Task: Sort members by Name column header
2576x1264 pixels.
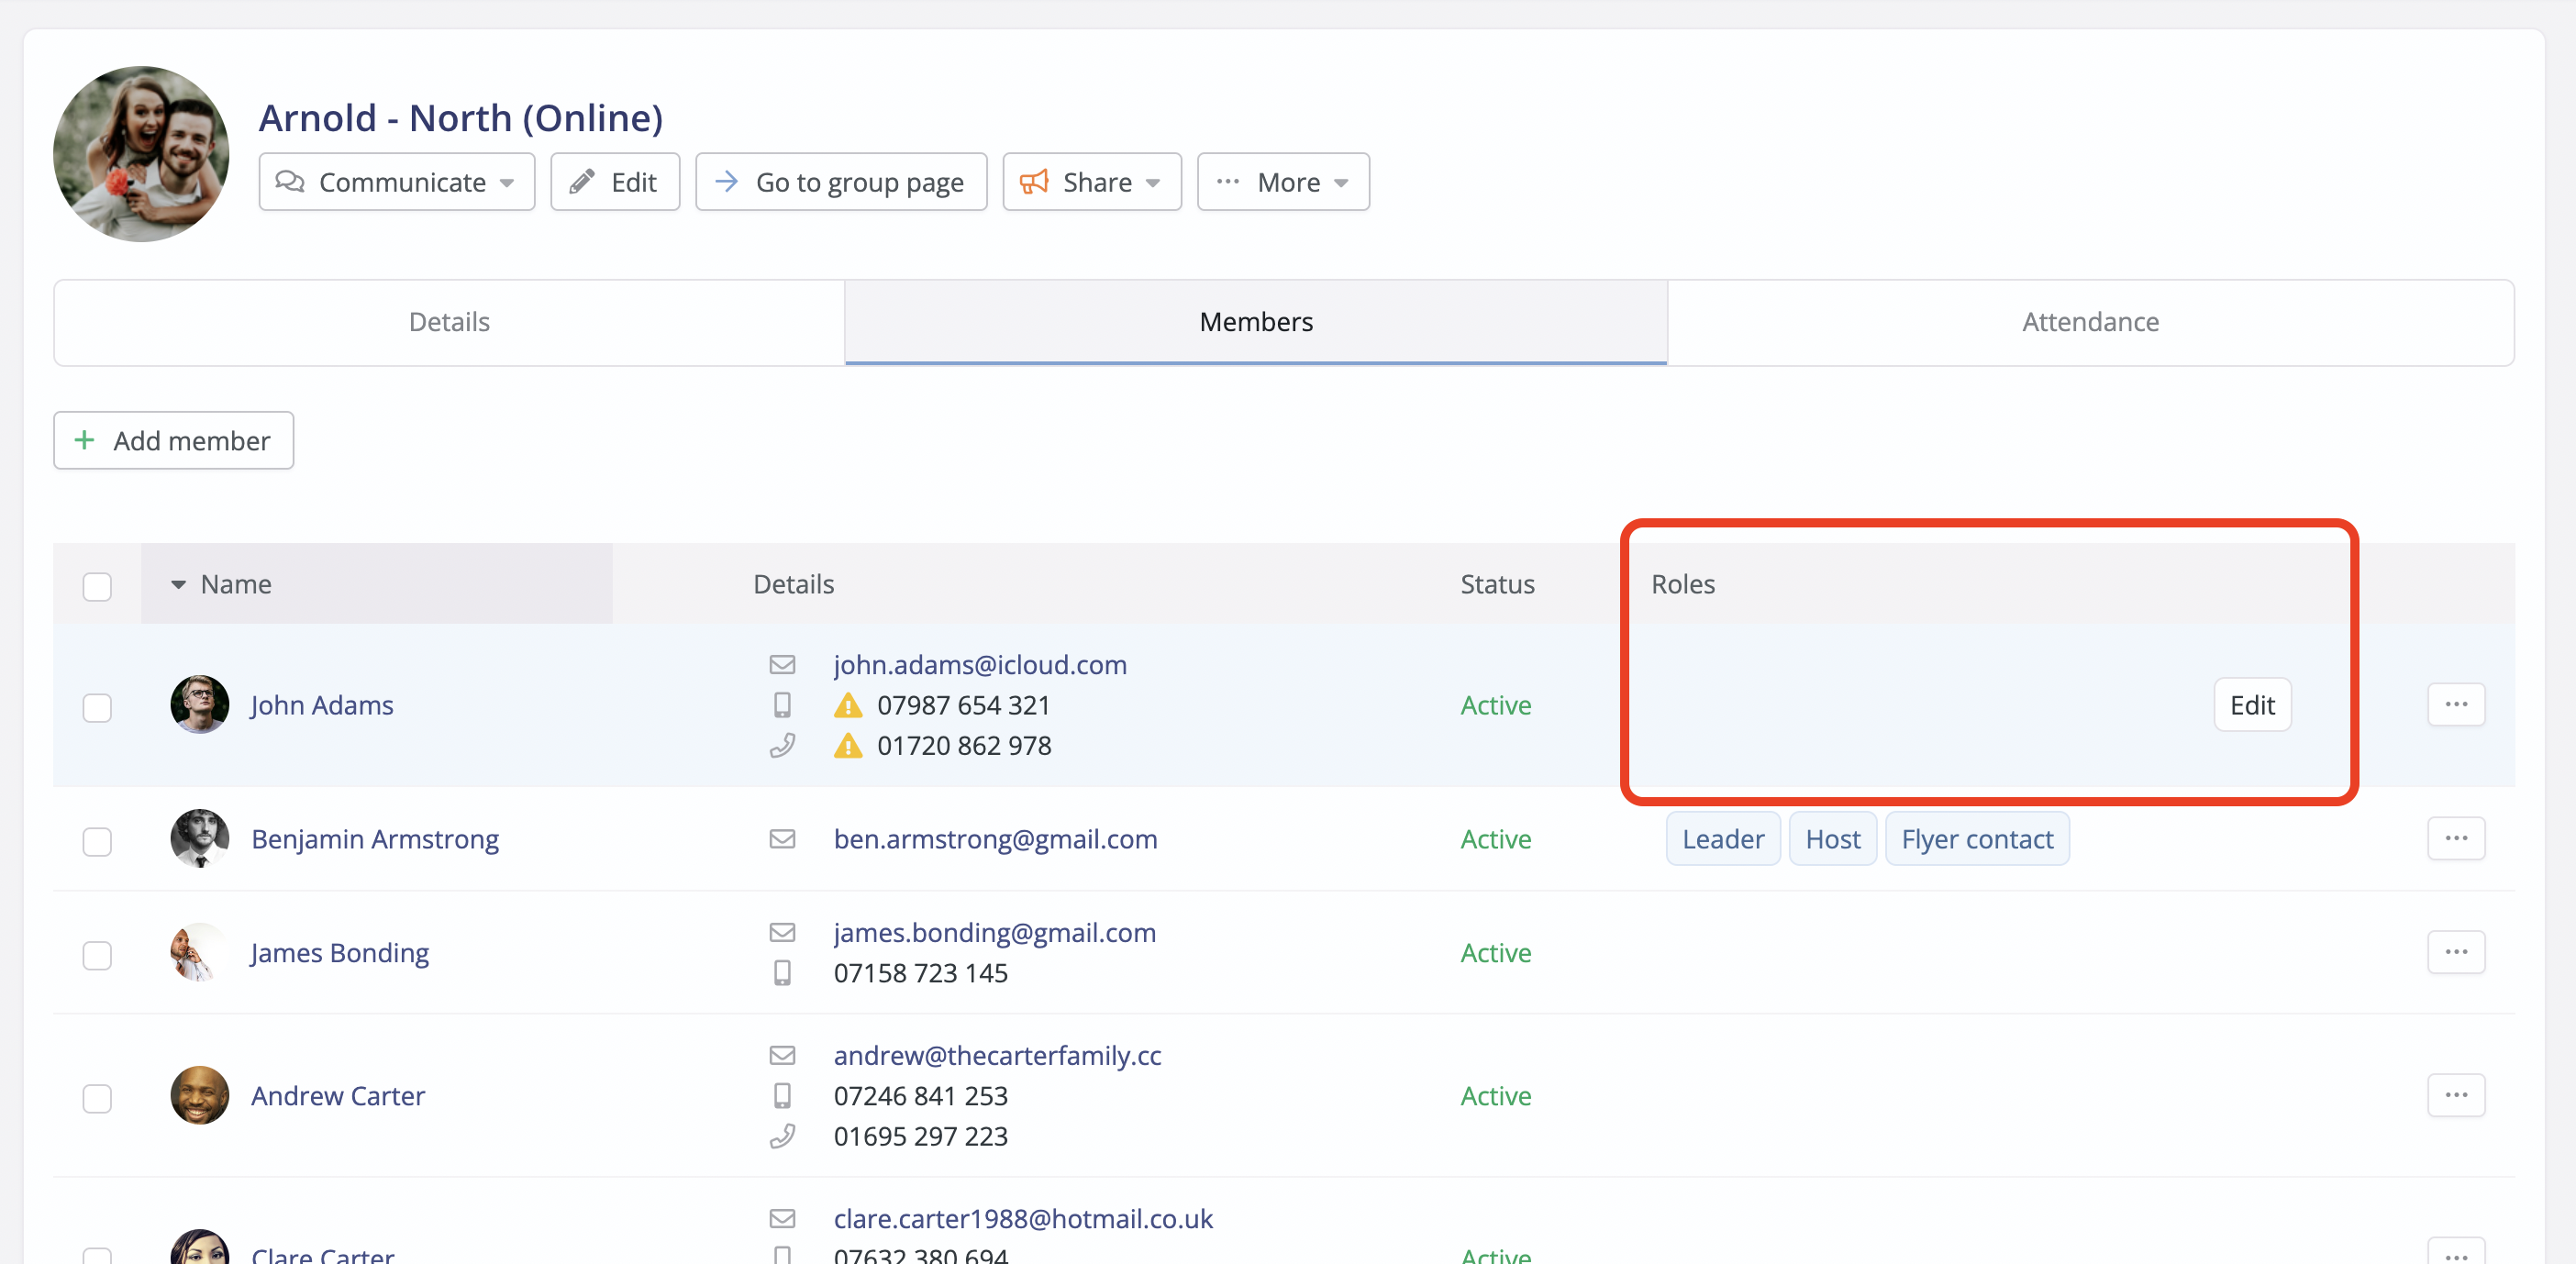Action: point(236,584)
